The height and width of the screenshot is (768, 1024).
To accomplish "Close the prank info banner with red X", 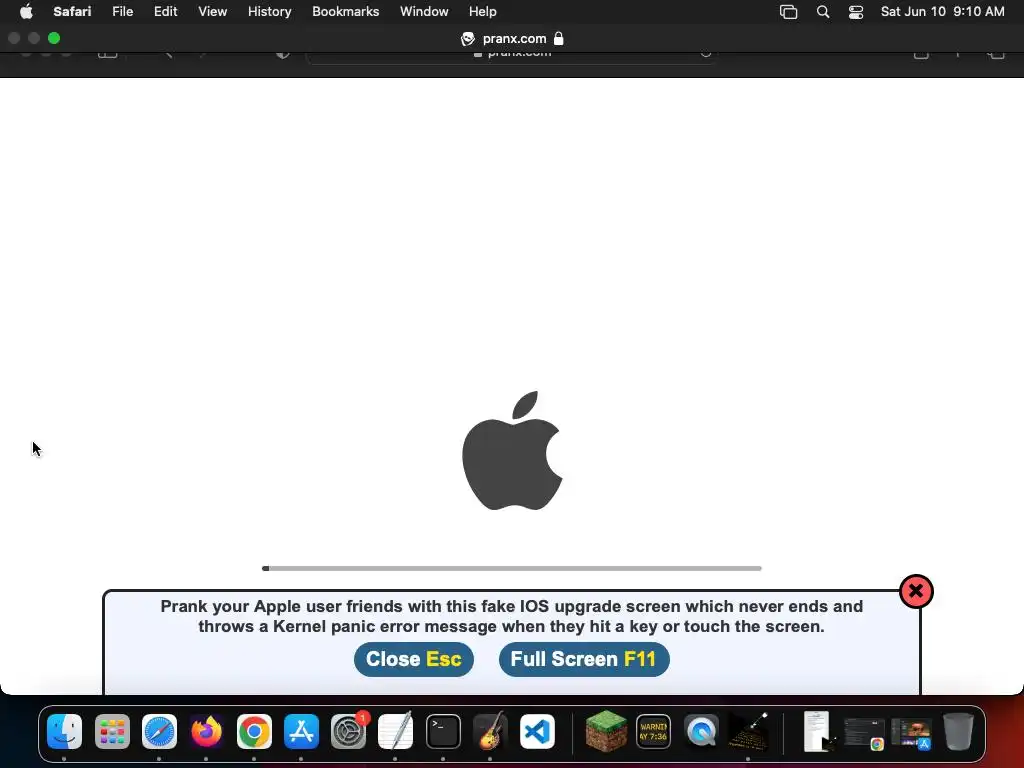I will coord(916,592).
